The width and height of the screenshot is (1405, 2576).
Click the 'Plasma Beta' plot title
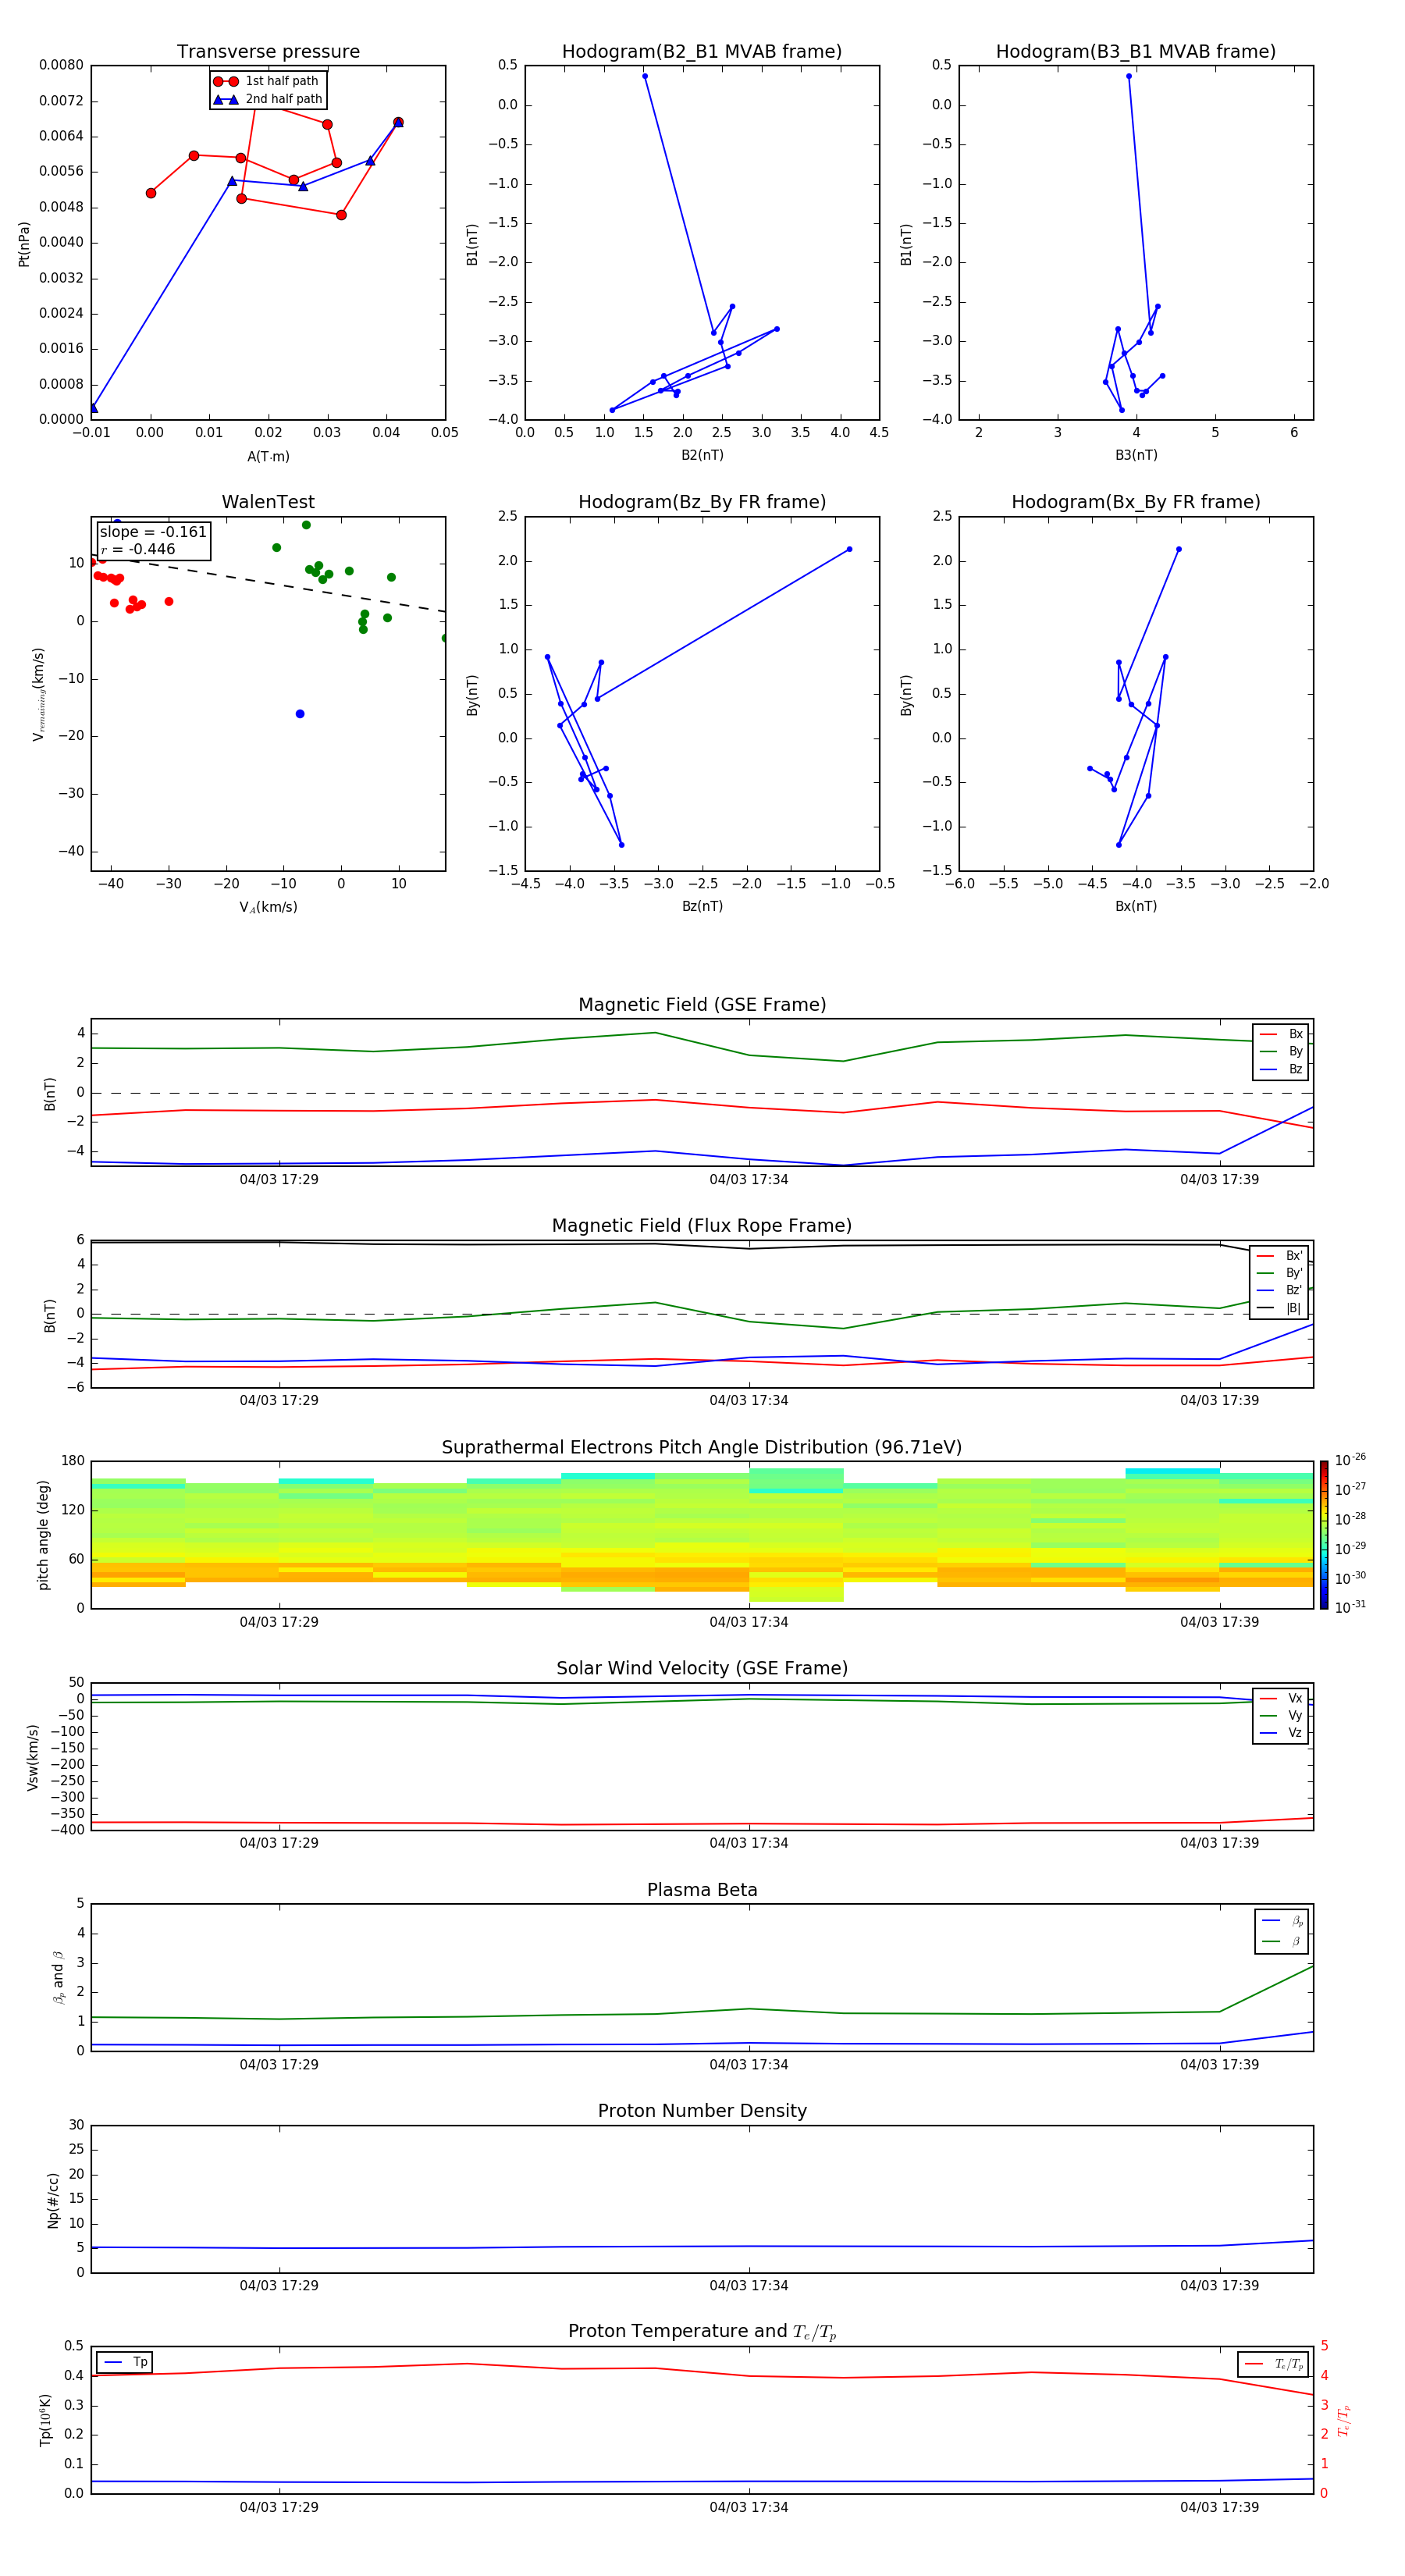point(701,1890)
